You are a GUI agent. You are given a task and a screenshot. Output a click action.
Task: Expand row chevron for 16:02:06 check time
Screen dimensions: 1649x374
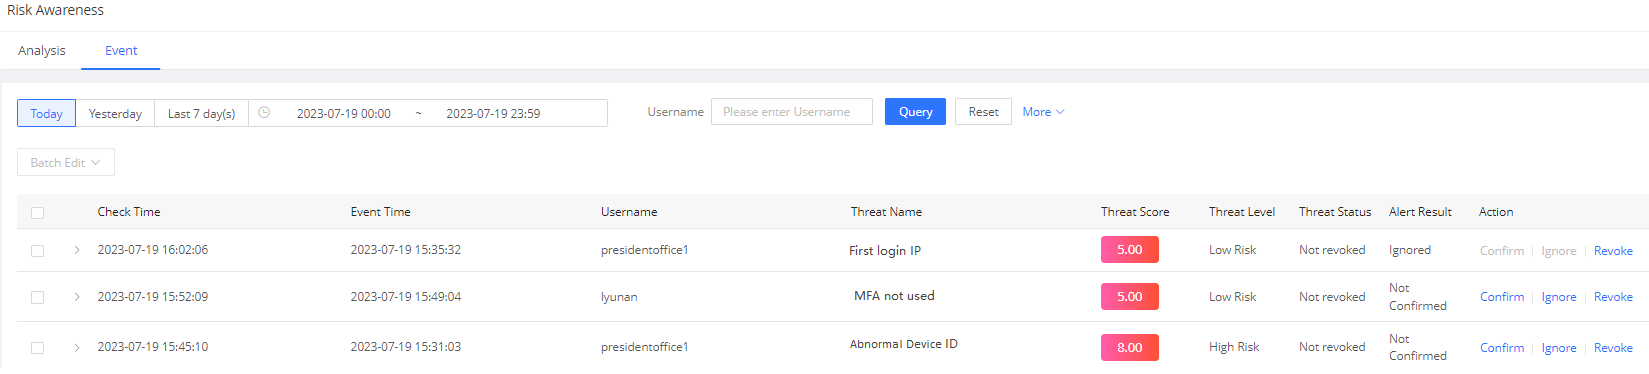click(77, 250)
